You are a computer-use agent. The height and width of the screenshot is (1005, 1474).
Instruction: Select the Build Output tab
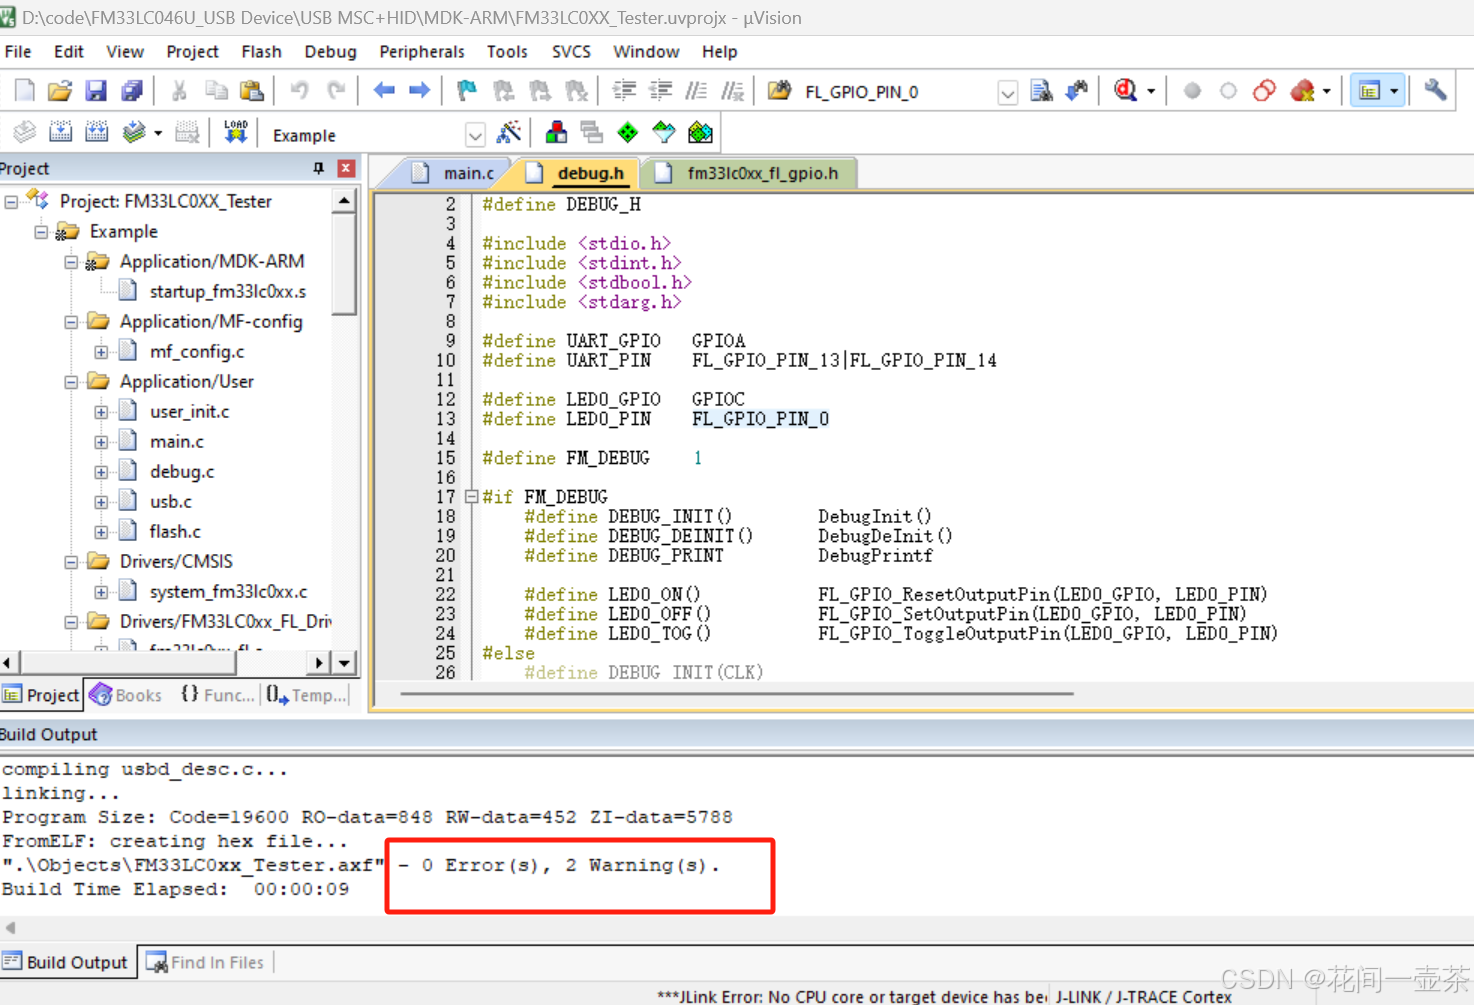pyautogui.click(x=66, y=962)
